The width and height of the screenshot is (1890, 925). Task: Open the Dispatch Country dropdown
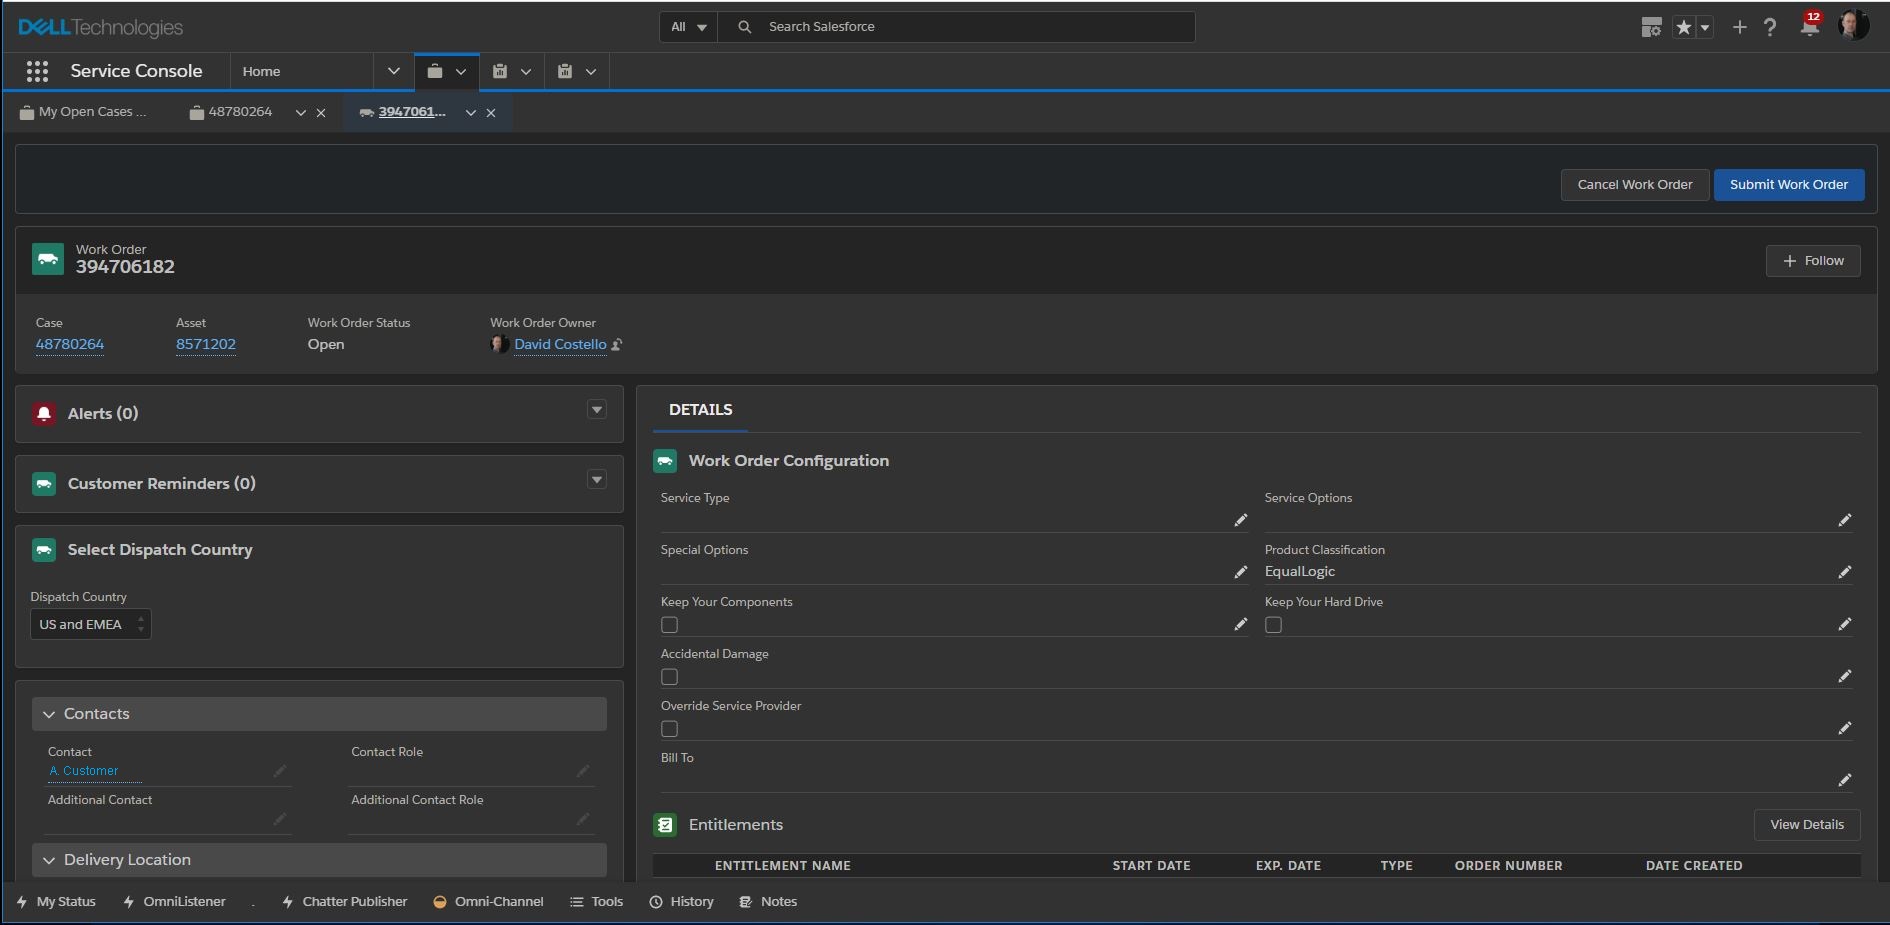[90, 624]
